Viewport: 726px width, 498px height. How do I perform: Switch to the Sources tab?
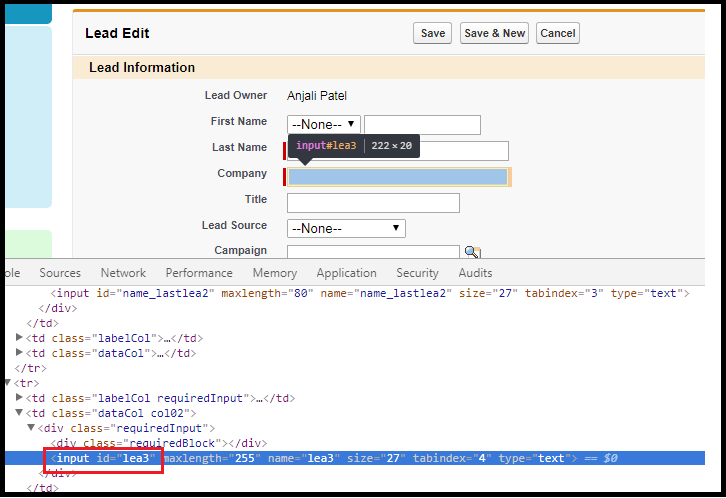click(x=60, y=273)
